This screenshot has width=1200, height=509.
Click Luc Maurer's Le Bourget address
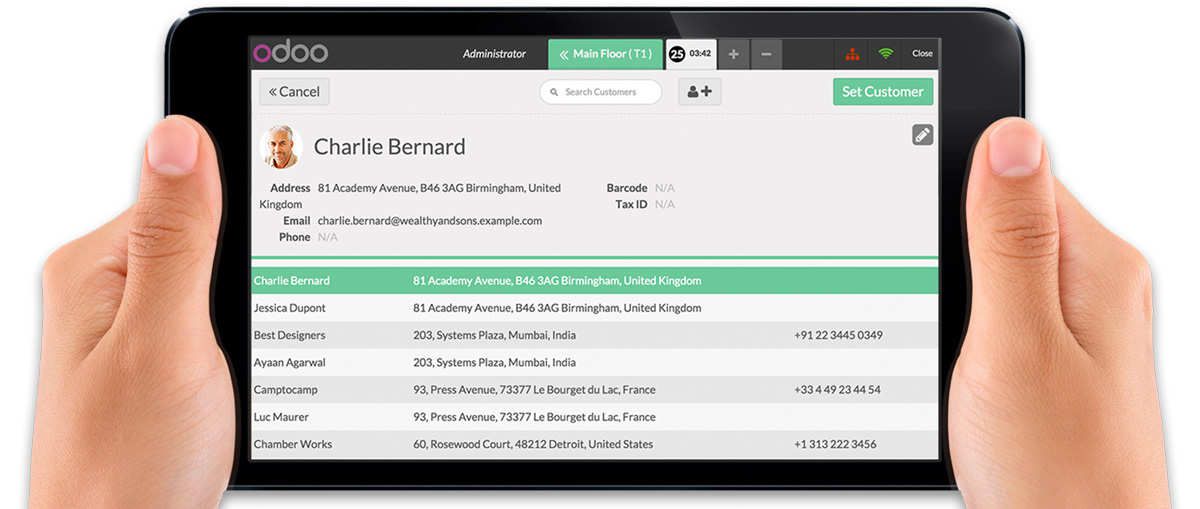tap(534, 416)
